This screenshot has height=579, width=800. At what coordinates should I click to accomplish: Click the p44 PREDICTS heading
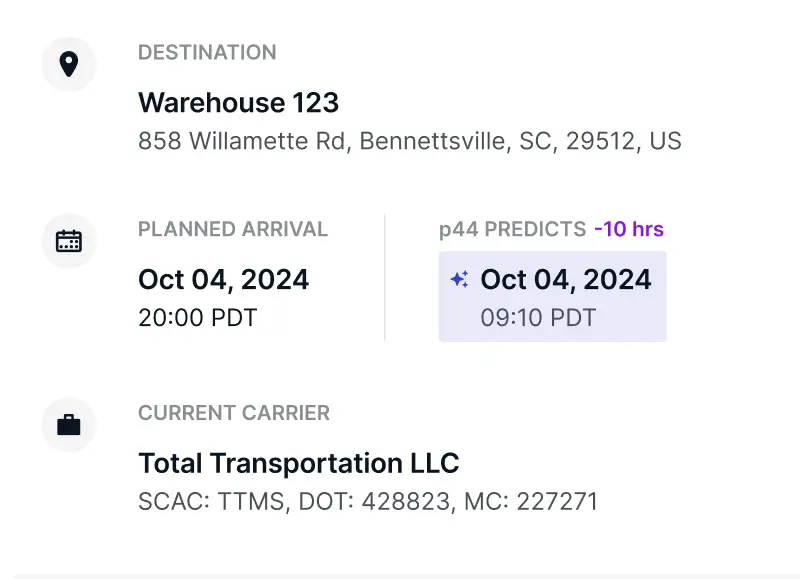512,229
